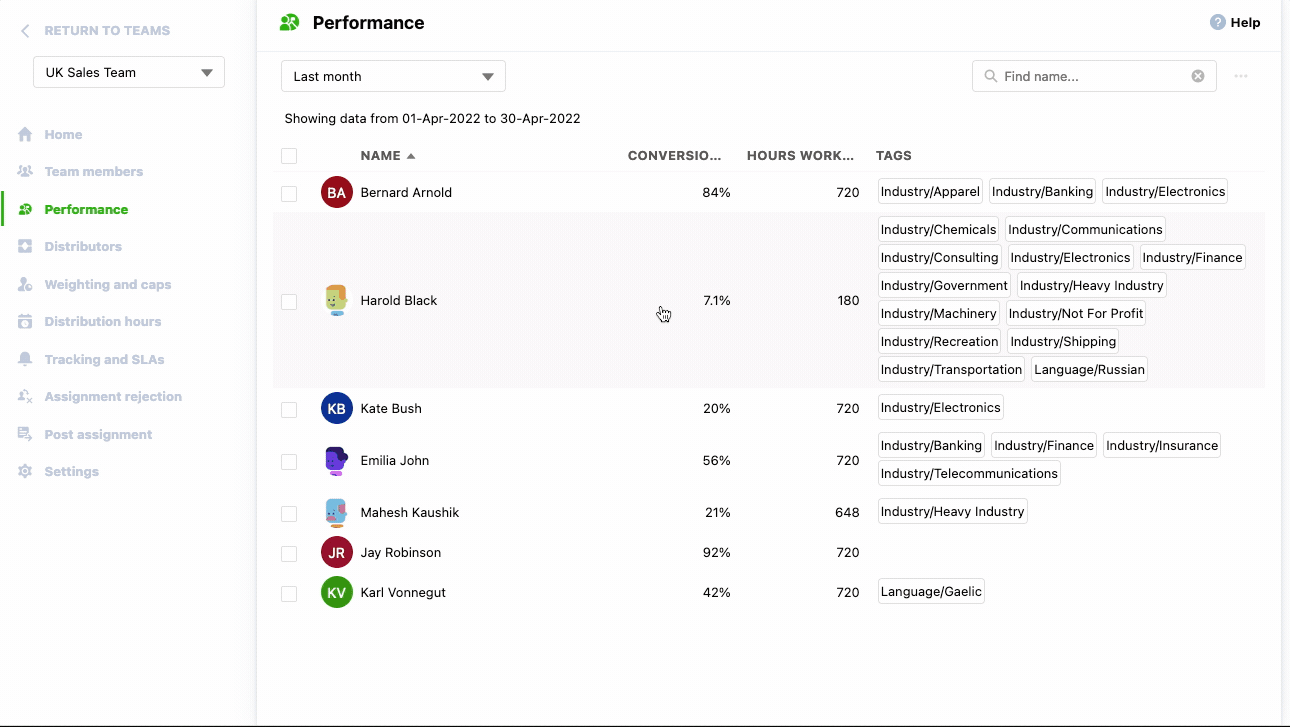Click the Industry/Not For Profit tag
1290x727 pixels.
click(1076, 314)
